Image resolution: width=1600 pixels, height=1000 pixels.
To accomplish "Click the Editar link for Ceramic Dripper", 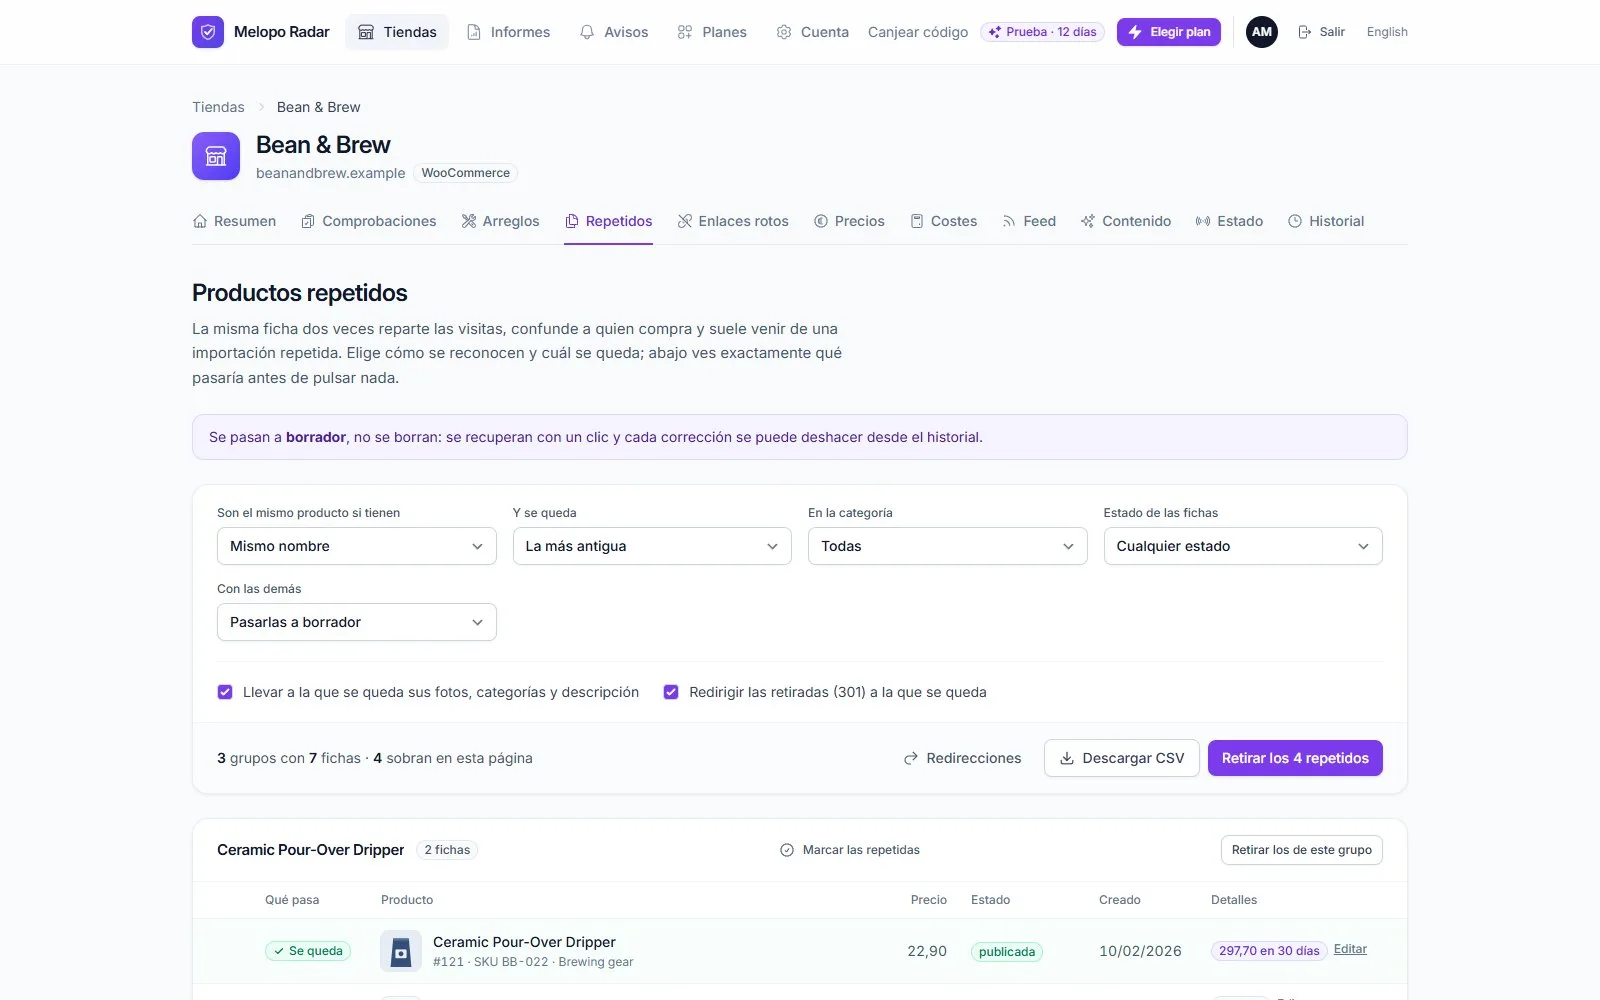I will click(x=1350, y=949).
